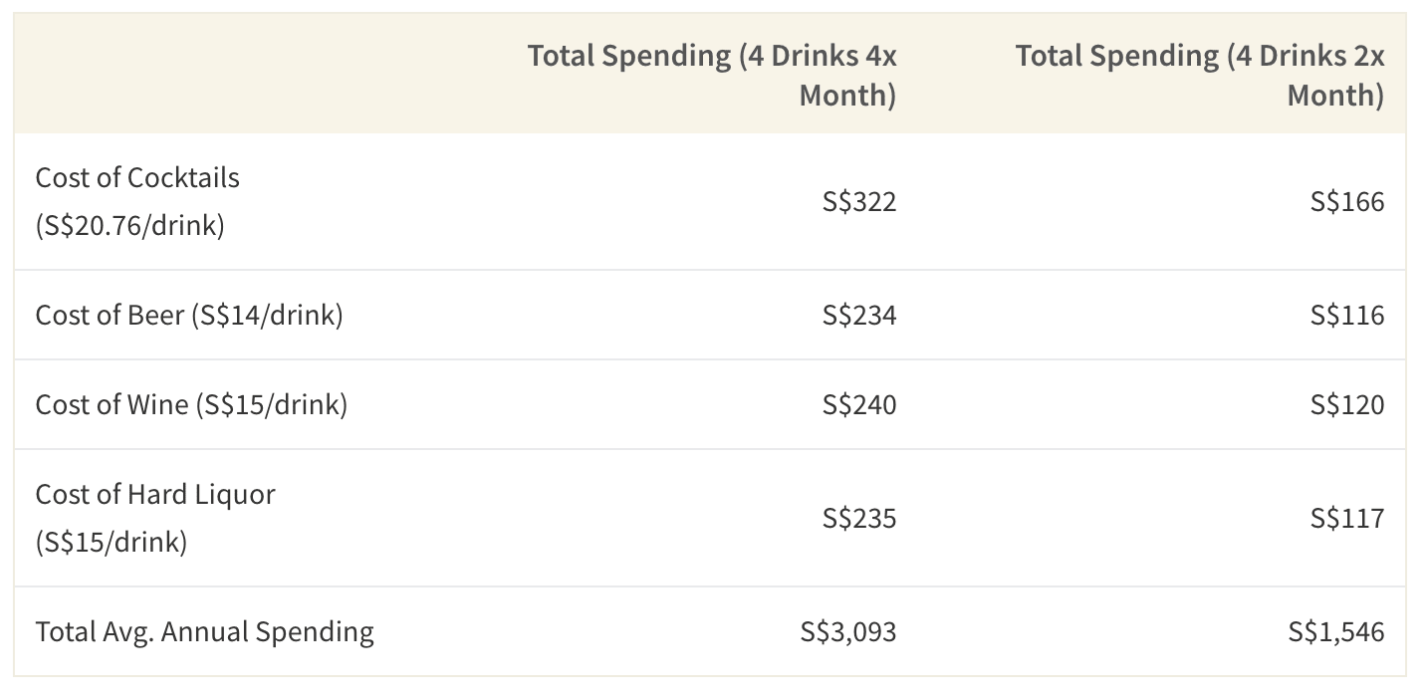This screenshot has height=691, width=1423.
Task: Click the S$3,093 annual total
Action: [x=848, y=631]
